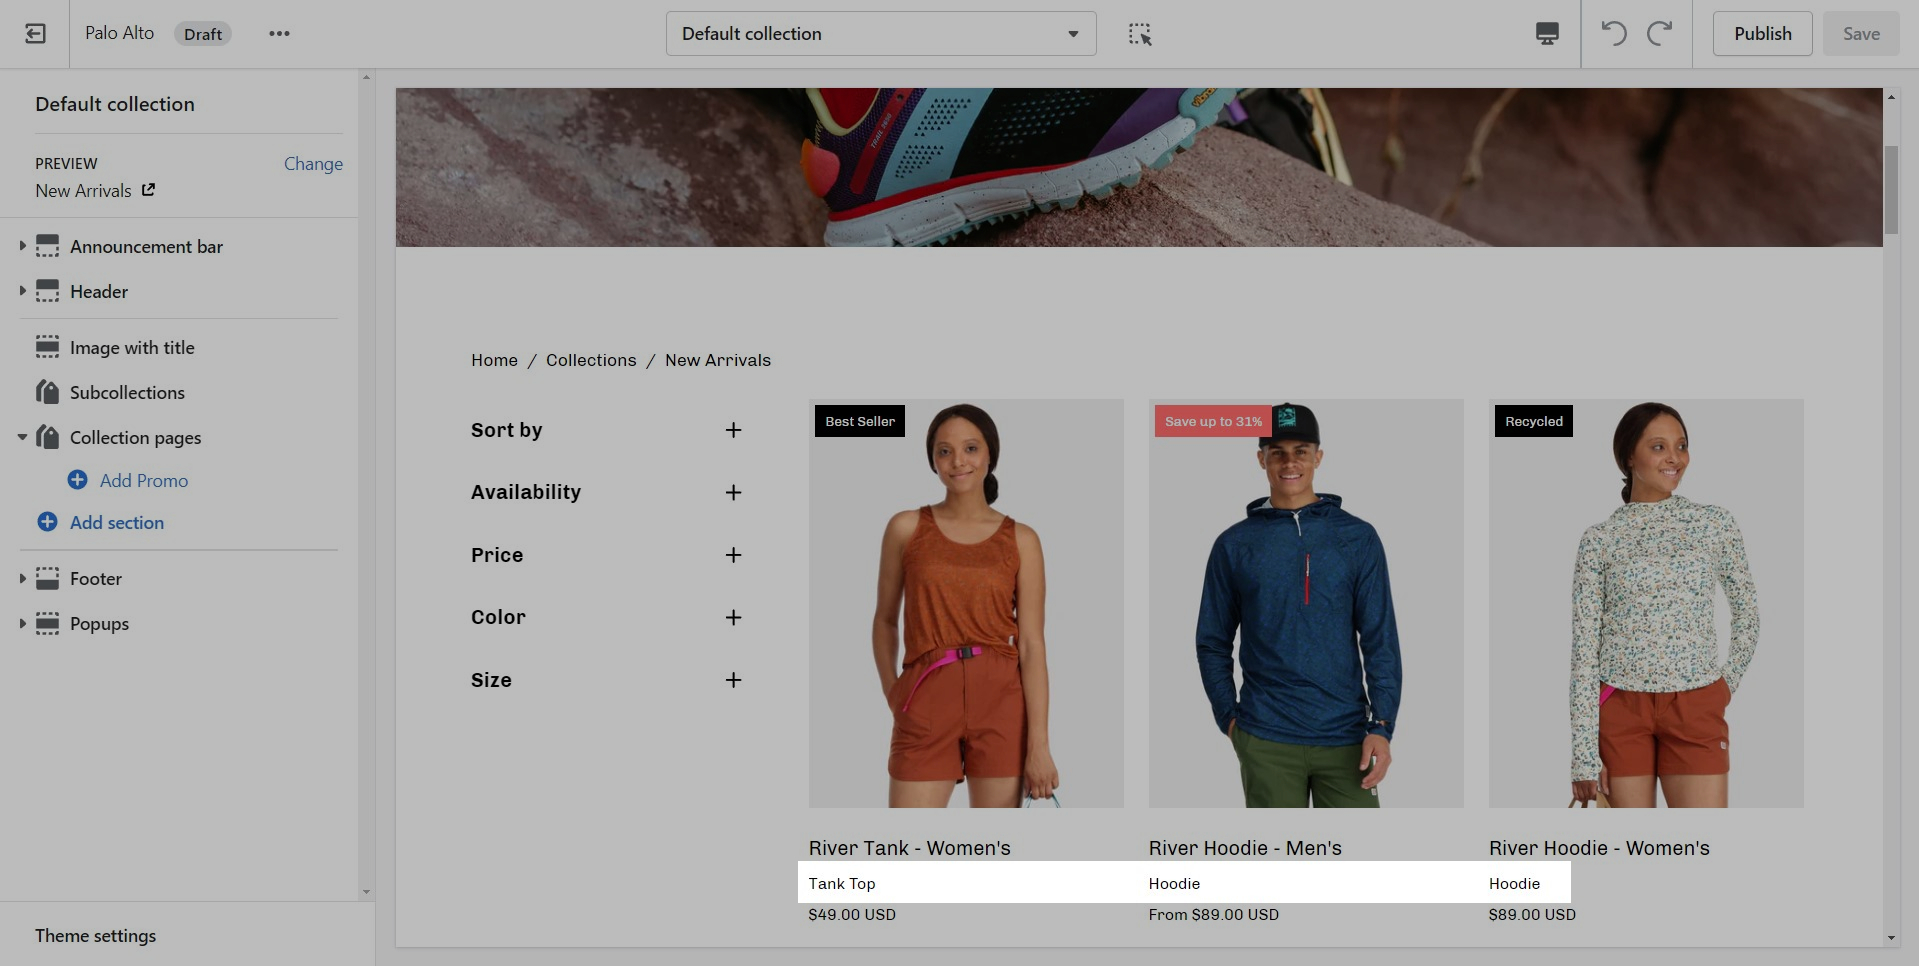Image resolution: width=1919 pixels, height=966 pixels.
Task: Open Theme settings
Action: pyautogui.click(x=96, y=935)
